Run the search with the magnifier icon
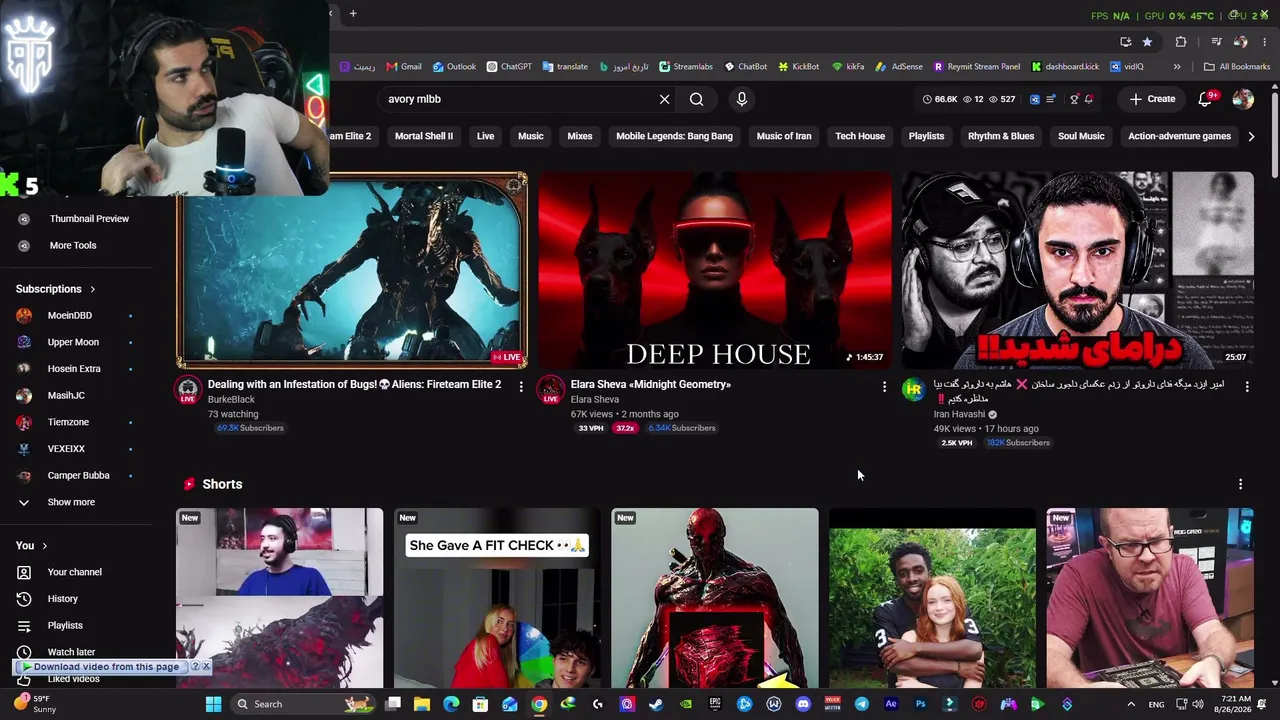This screenshot has width=1280, height=720. (x=697, y=99)
